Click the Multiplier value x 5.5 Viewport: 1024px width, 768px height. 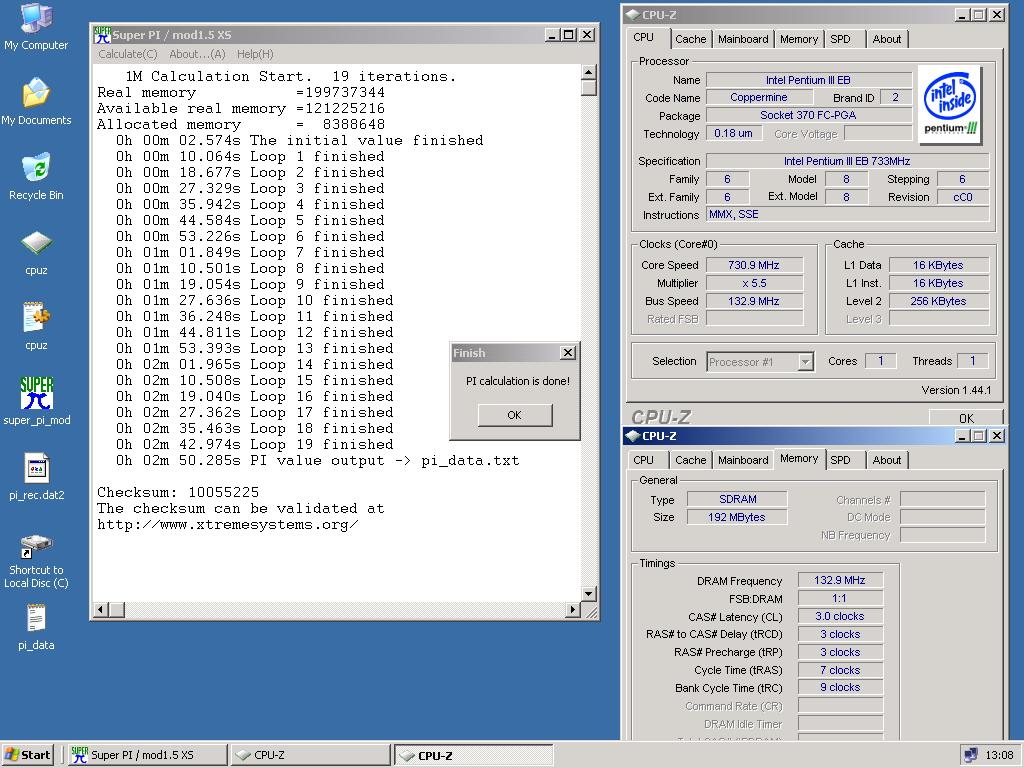(754, 283)
